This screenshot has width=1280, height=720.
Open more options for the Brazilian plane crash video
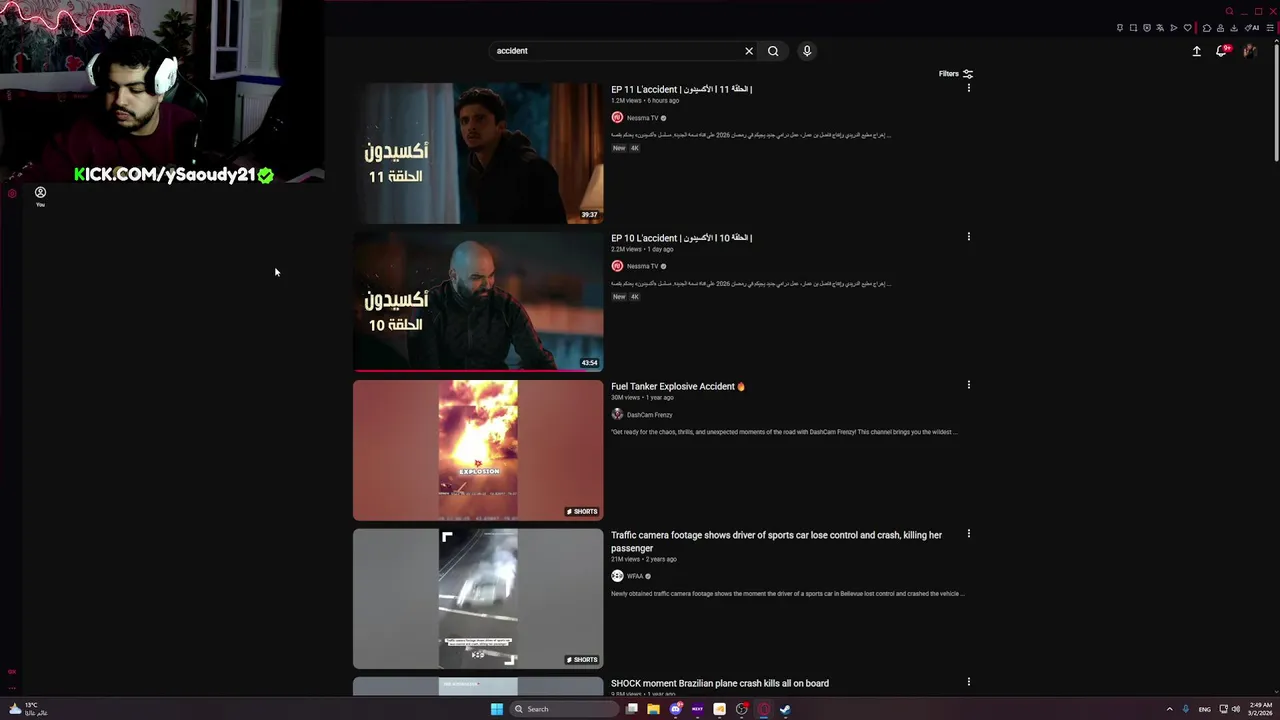(968, 682)
